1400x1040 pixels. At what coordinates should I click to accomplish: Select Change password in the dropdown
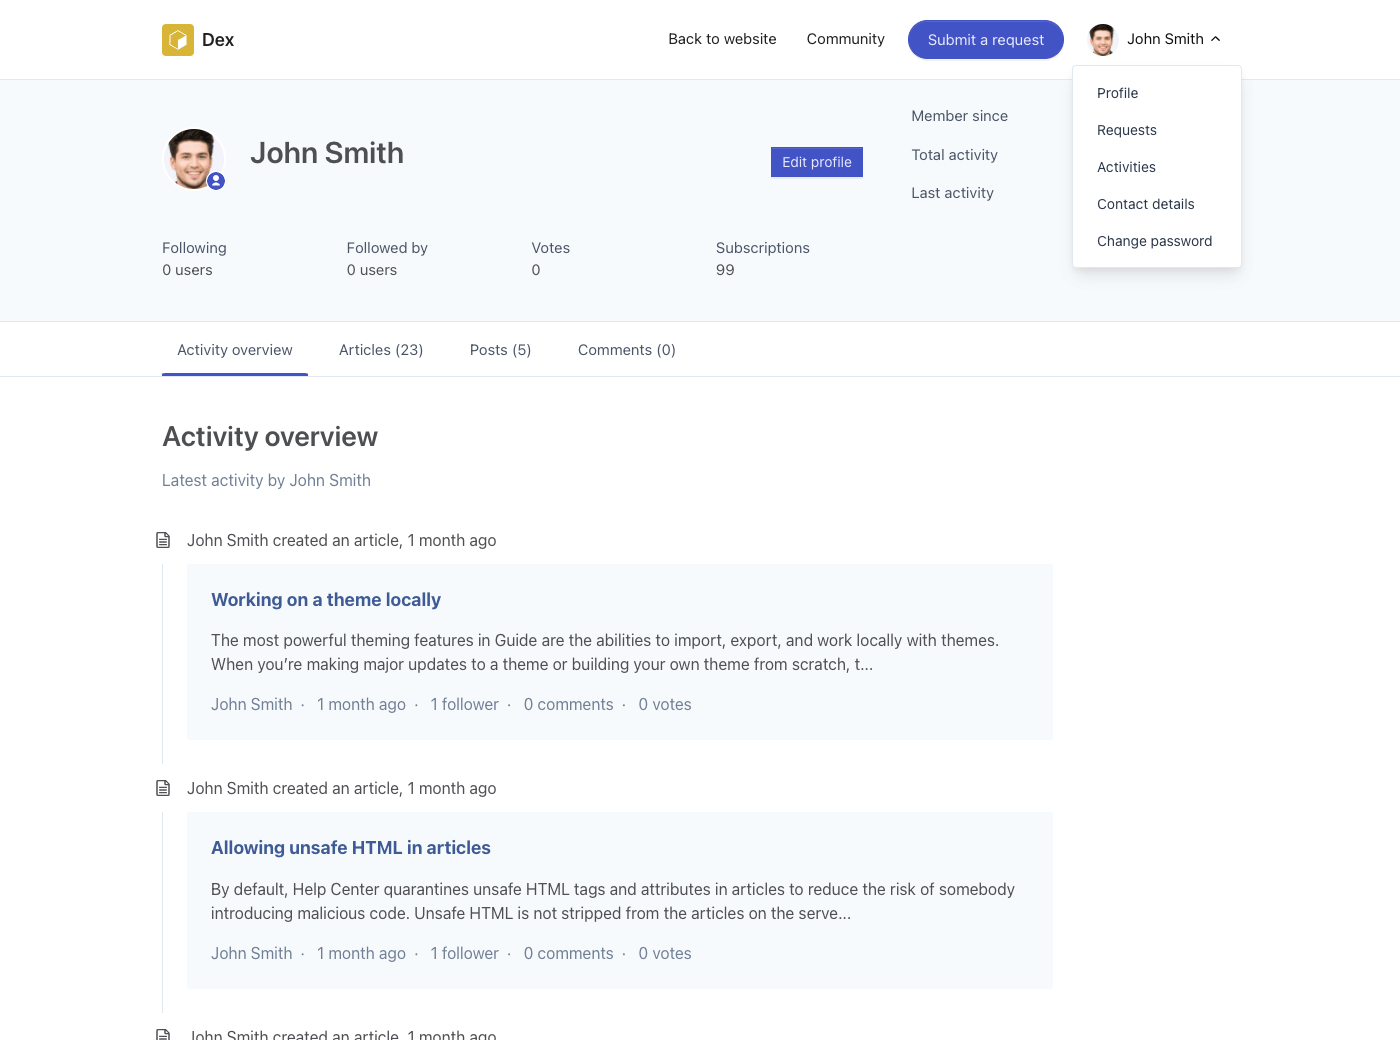pyautogui.click(x=1154, y=241)
